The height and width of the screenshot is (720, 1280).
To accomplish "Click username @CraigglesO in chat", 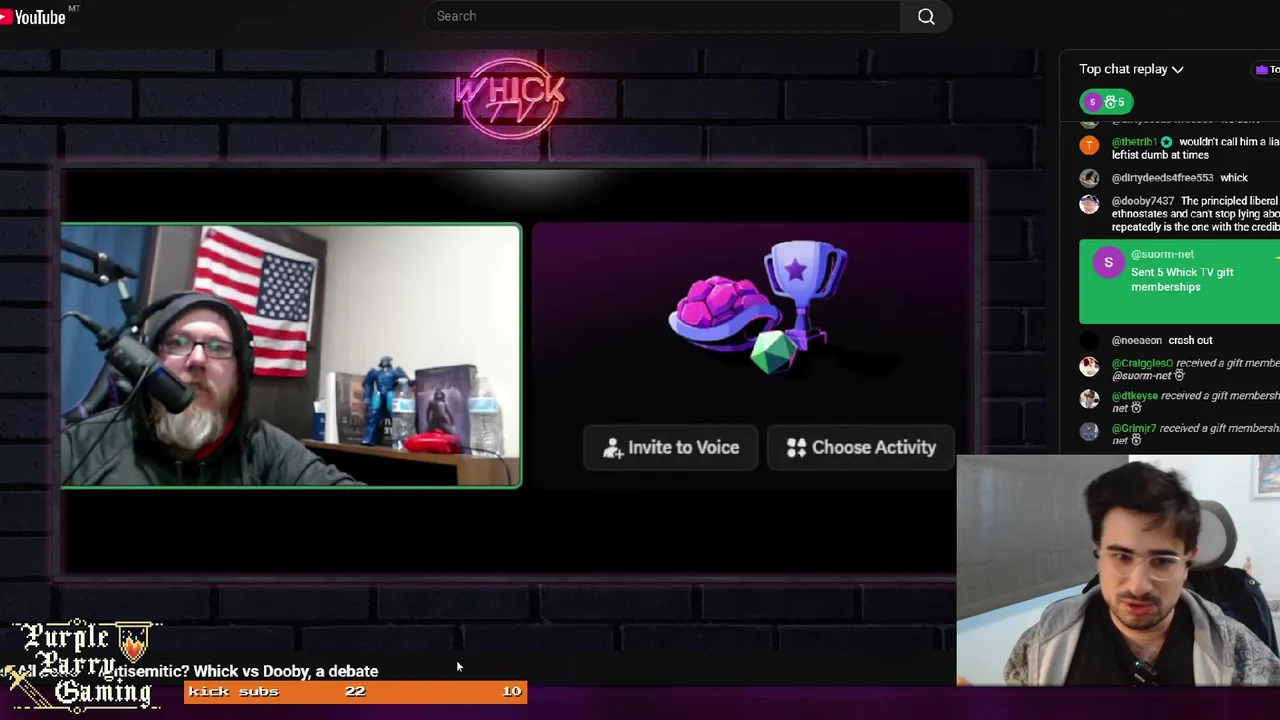I will coord(1142,363).
